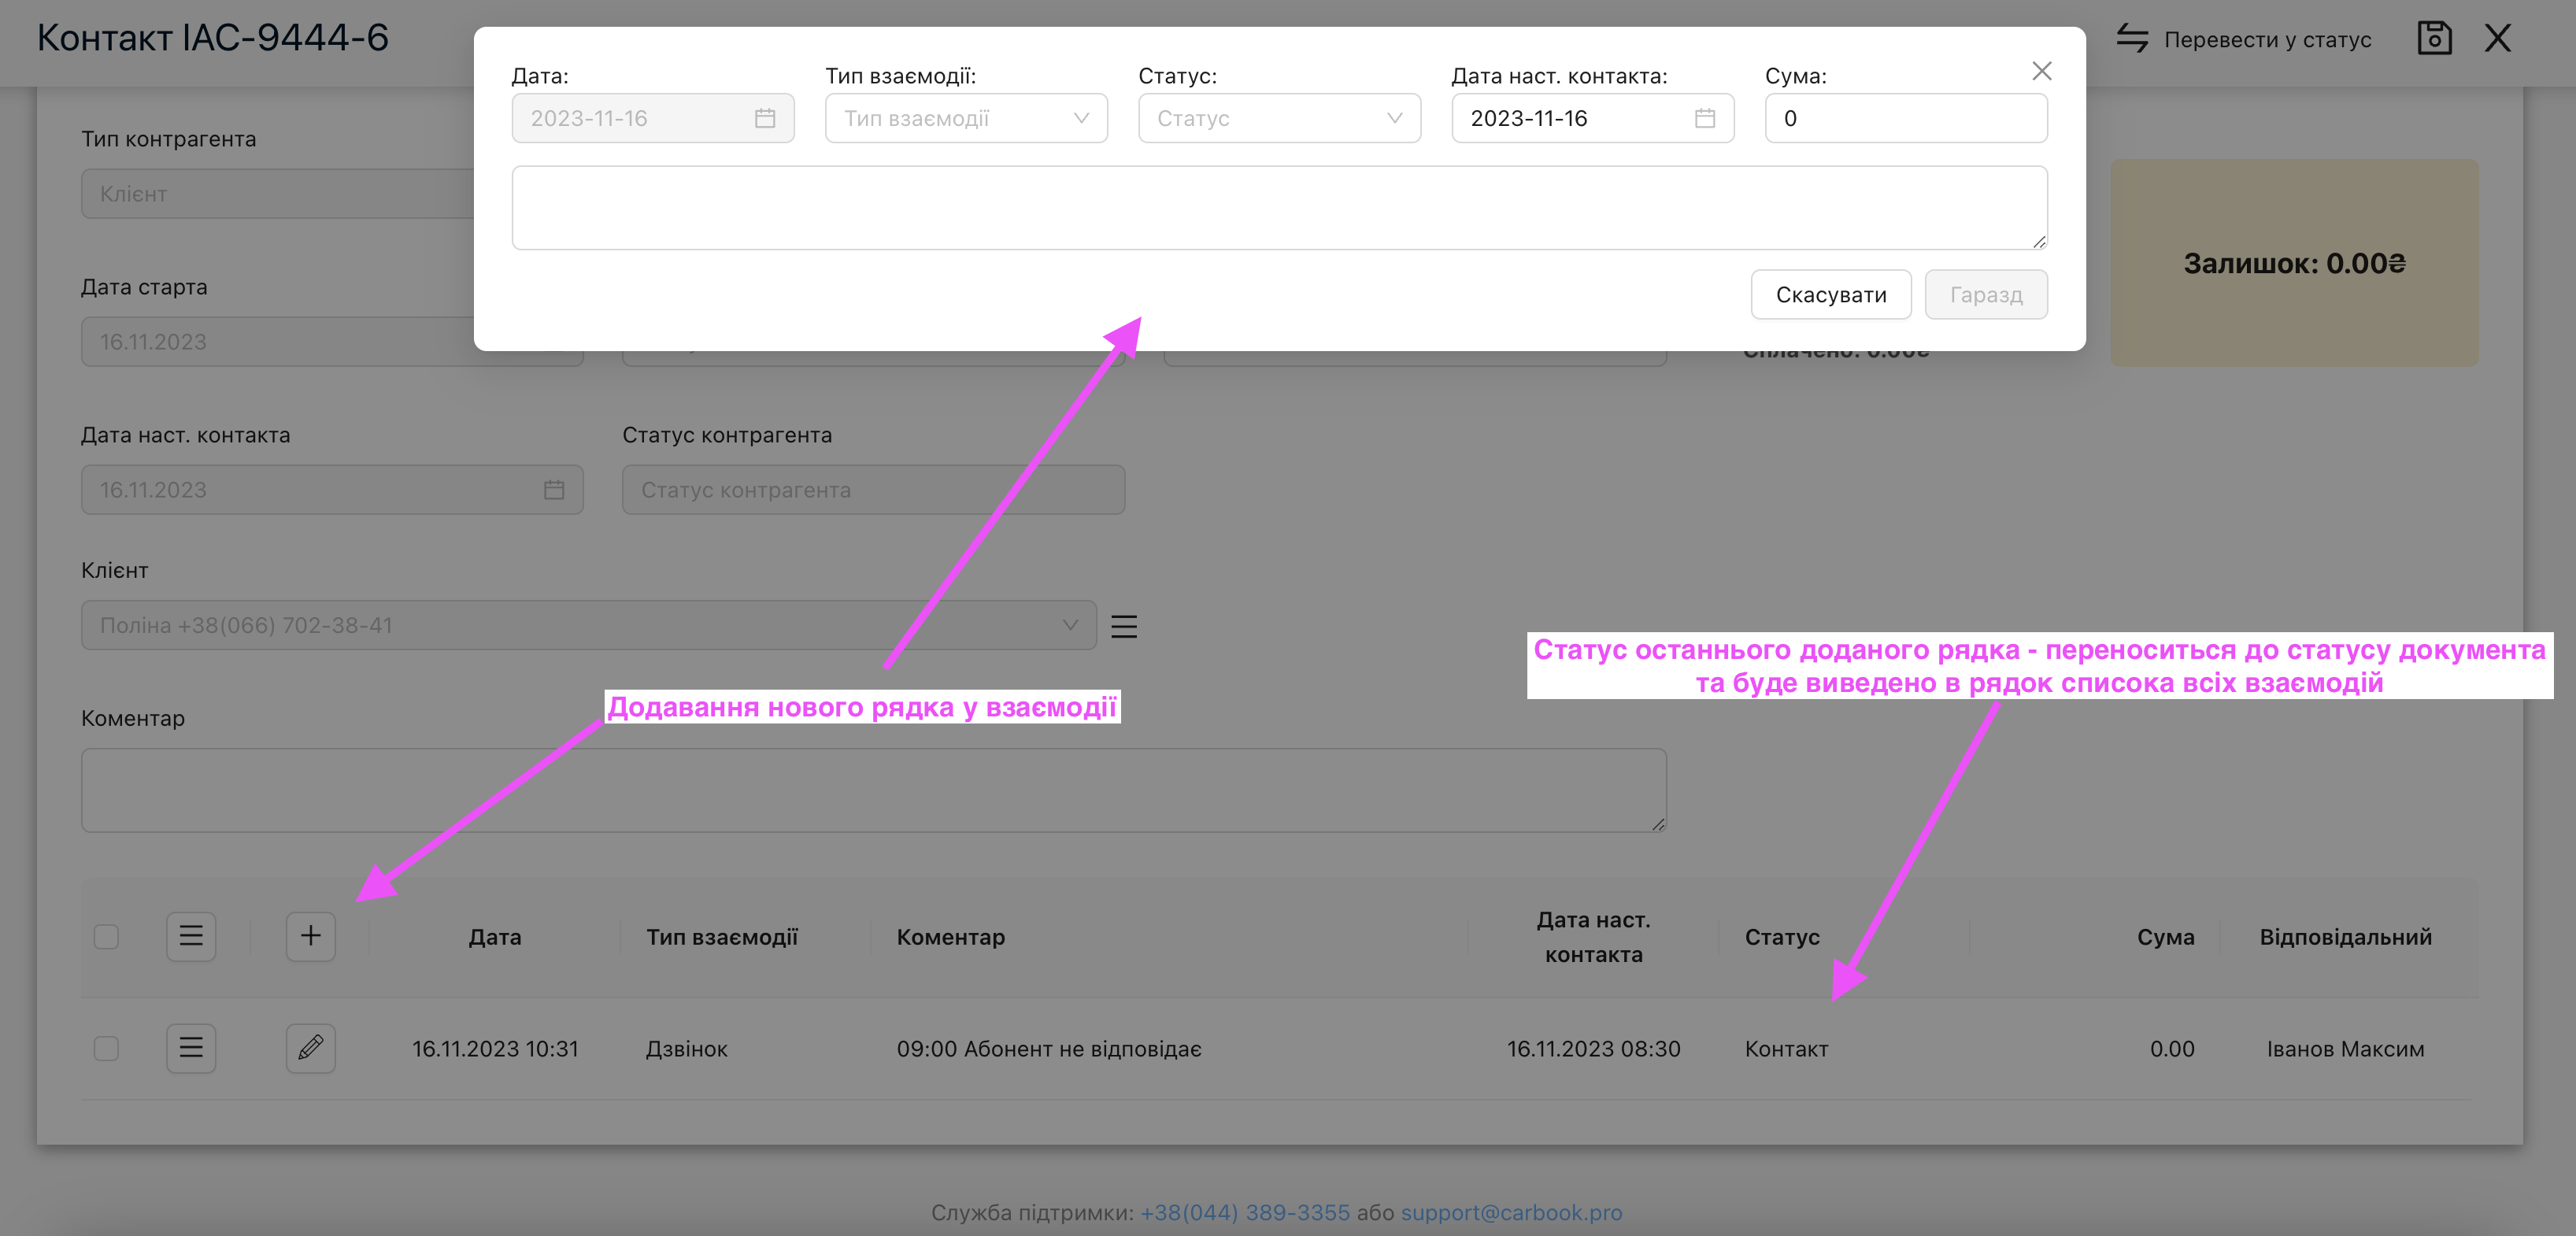2576x1236 pixels.
Task: Click the Перевести у статус arrows icon
Action: pos(2132,39)
